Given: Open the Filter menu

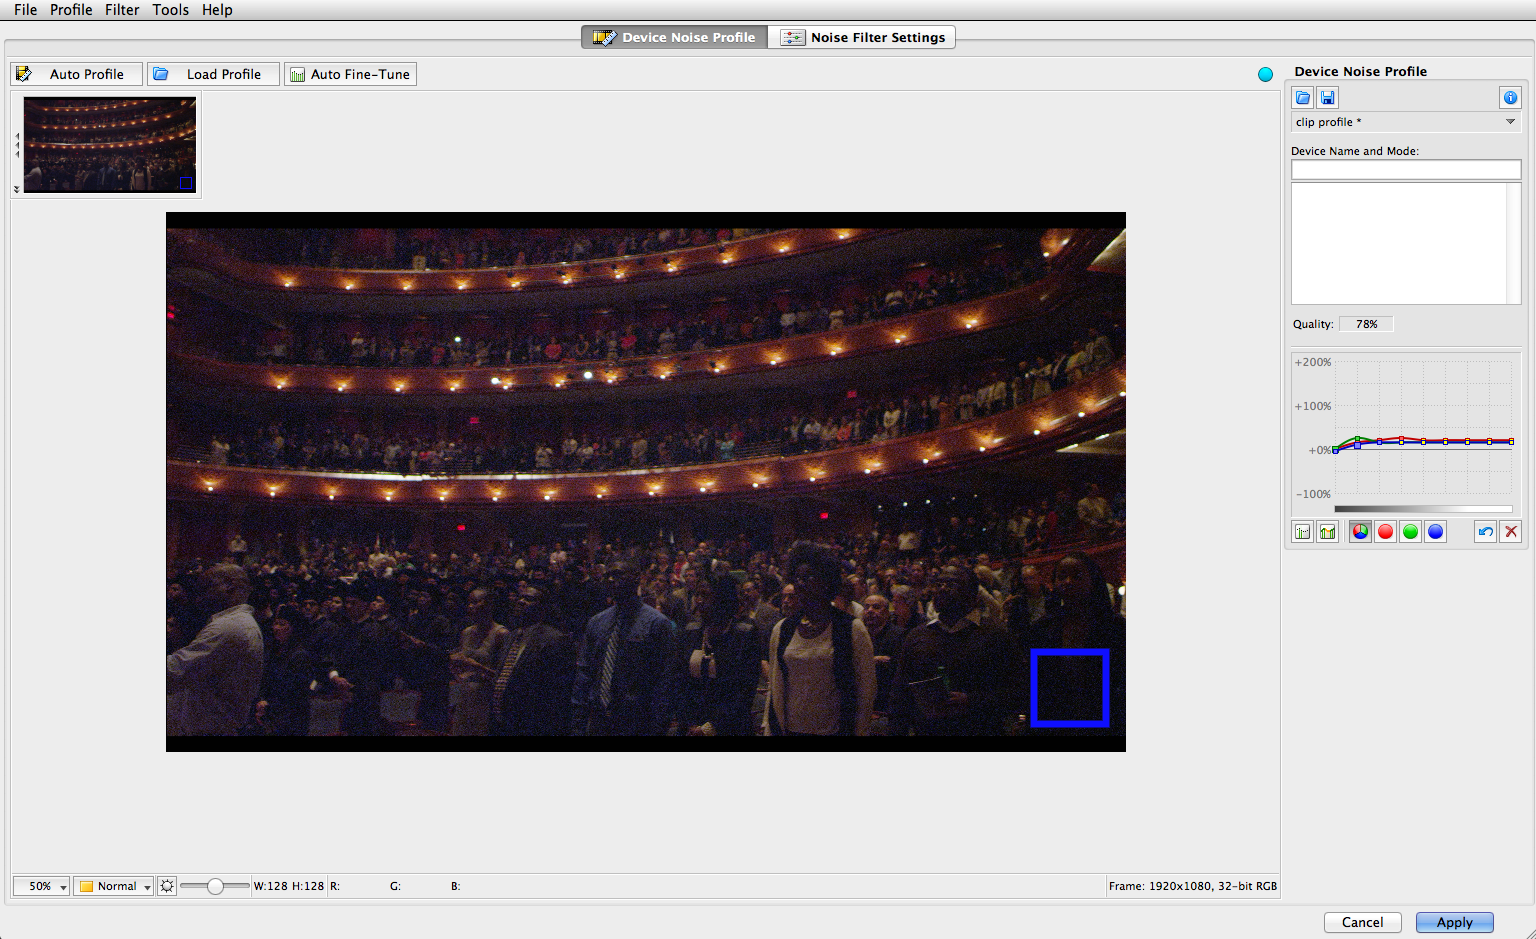Looking at the screenshot, I should pos(122,10).
